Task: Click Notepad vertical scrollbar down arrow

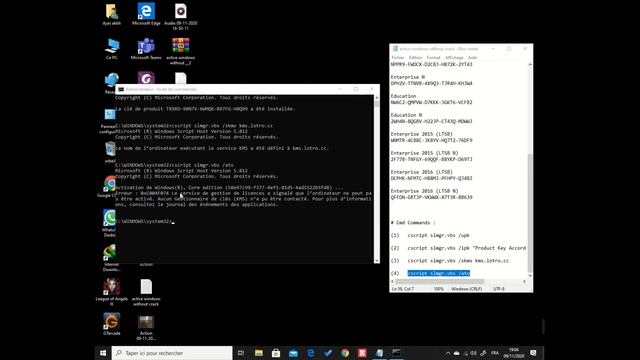Action: pyautogui.click(x=530, y=276)
